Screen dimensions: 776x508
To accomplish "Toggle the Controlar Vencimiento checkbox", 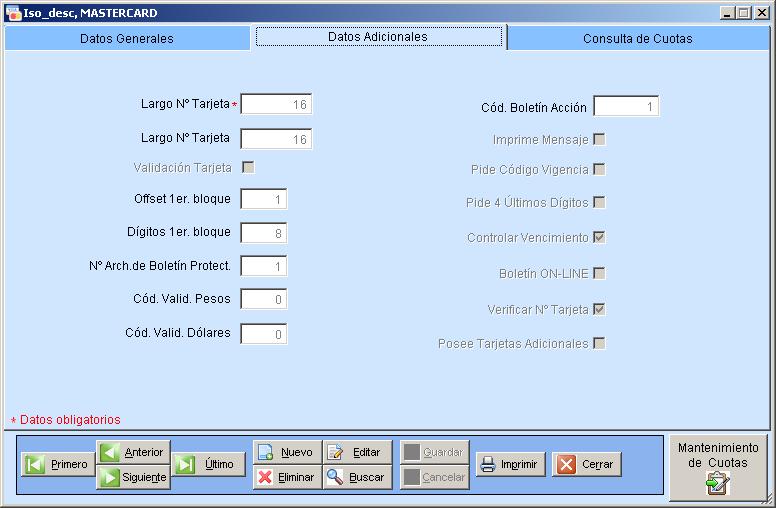I will coord(599,238).
